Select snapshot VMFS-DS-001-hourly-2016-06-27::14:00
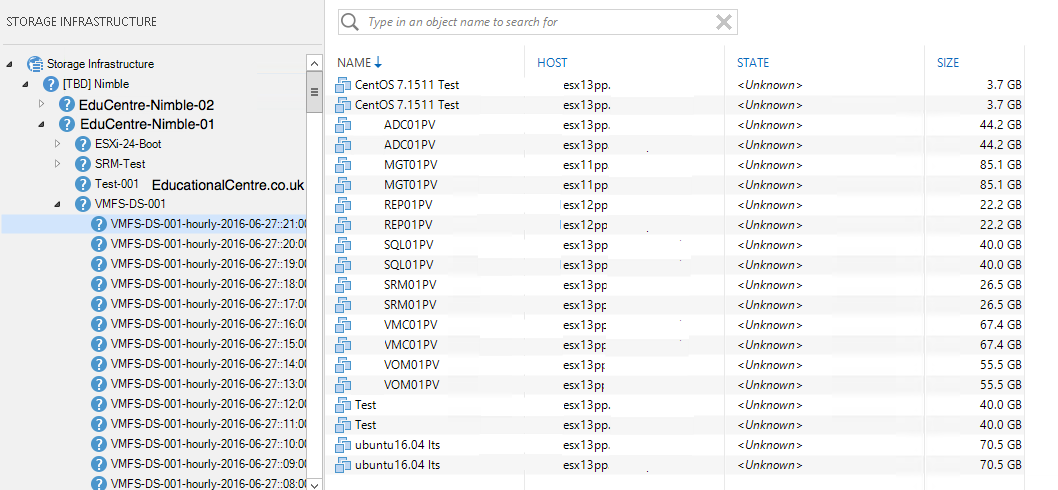 click(x=209, y=364)
